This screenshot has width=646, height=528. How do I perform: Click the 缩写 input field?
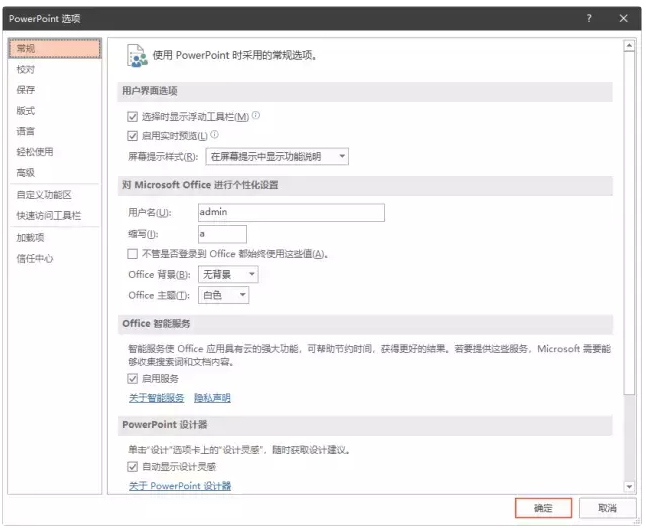[x=222, y=234]
